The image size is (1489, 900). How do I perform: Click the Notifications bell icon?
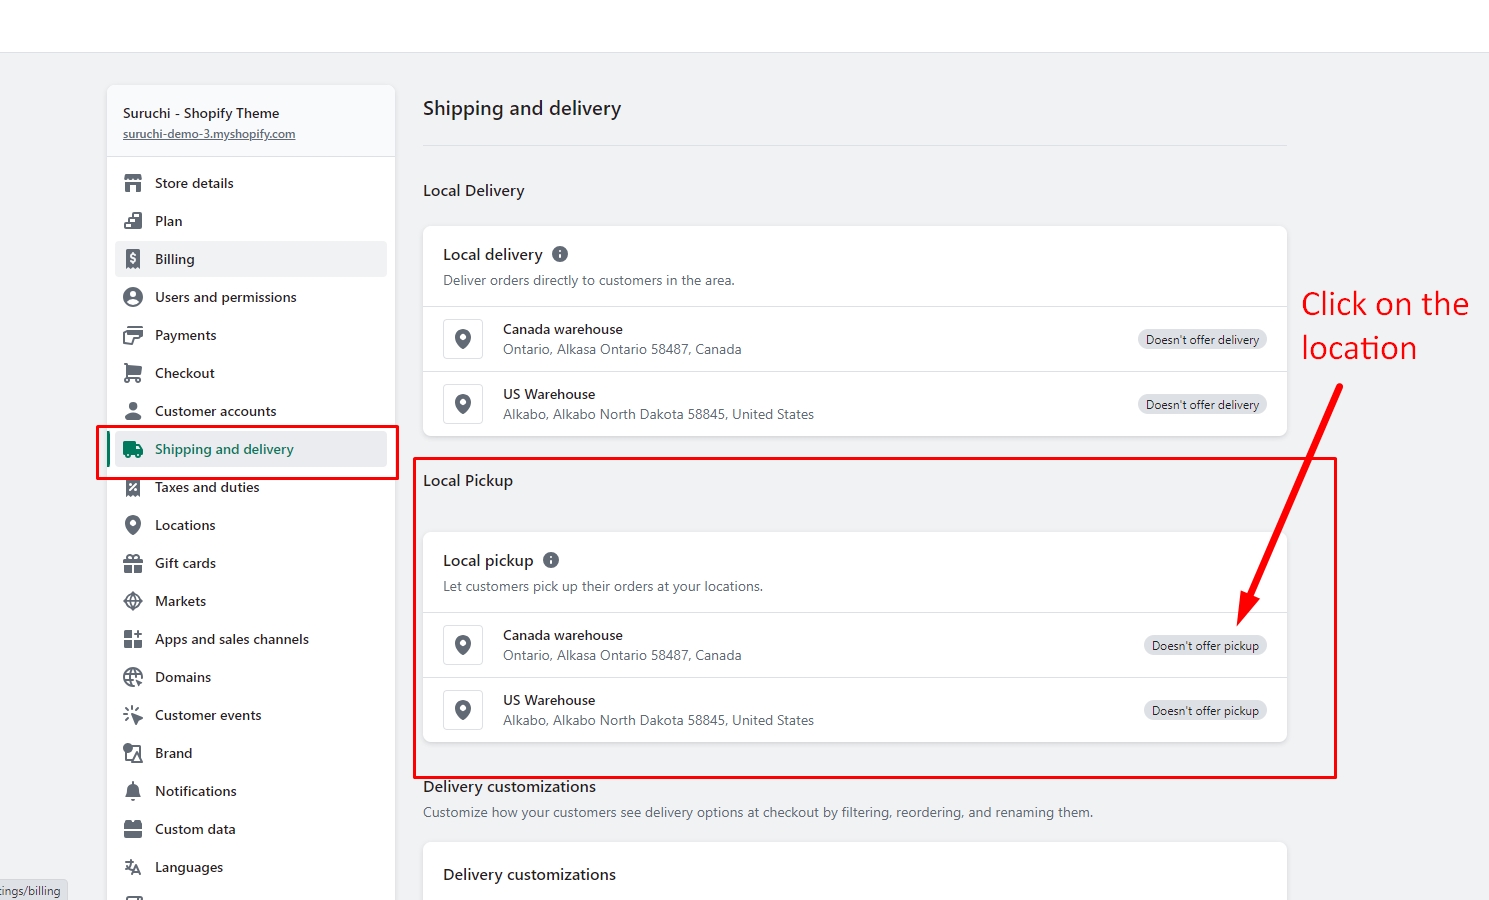(133, 791)
